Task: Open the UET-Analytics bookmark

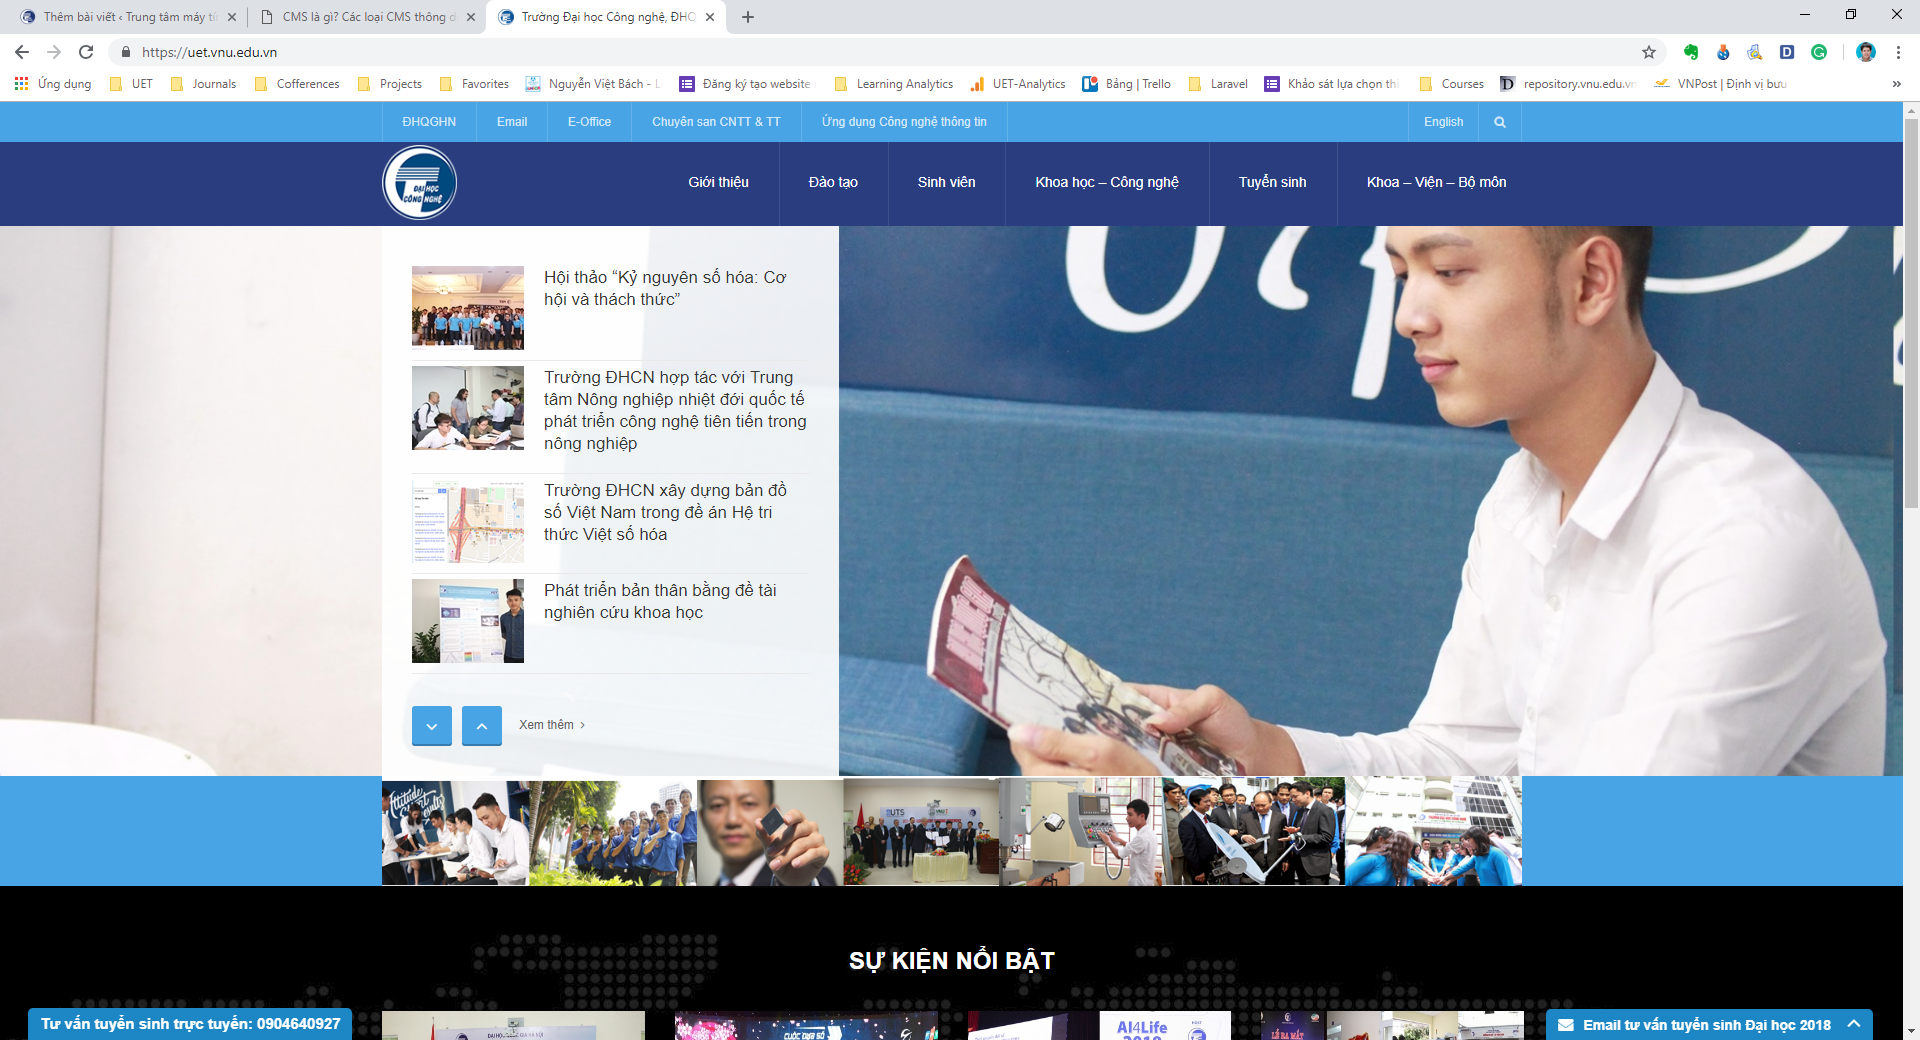Action: coord(1020,84)
